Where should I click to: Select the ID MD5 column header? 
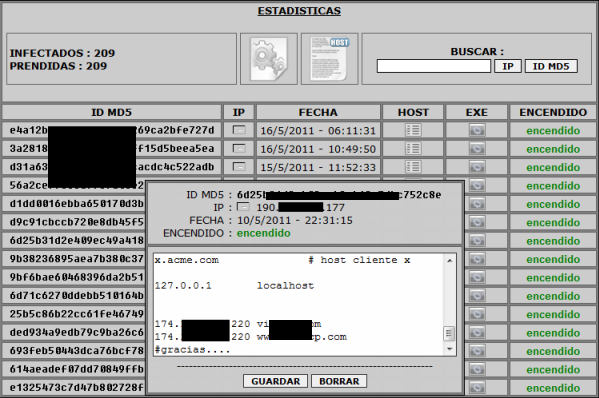(x=112, y=112)
